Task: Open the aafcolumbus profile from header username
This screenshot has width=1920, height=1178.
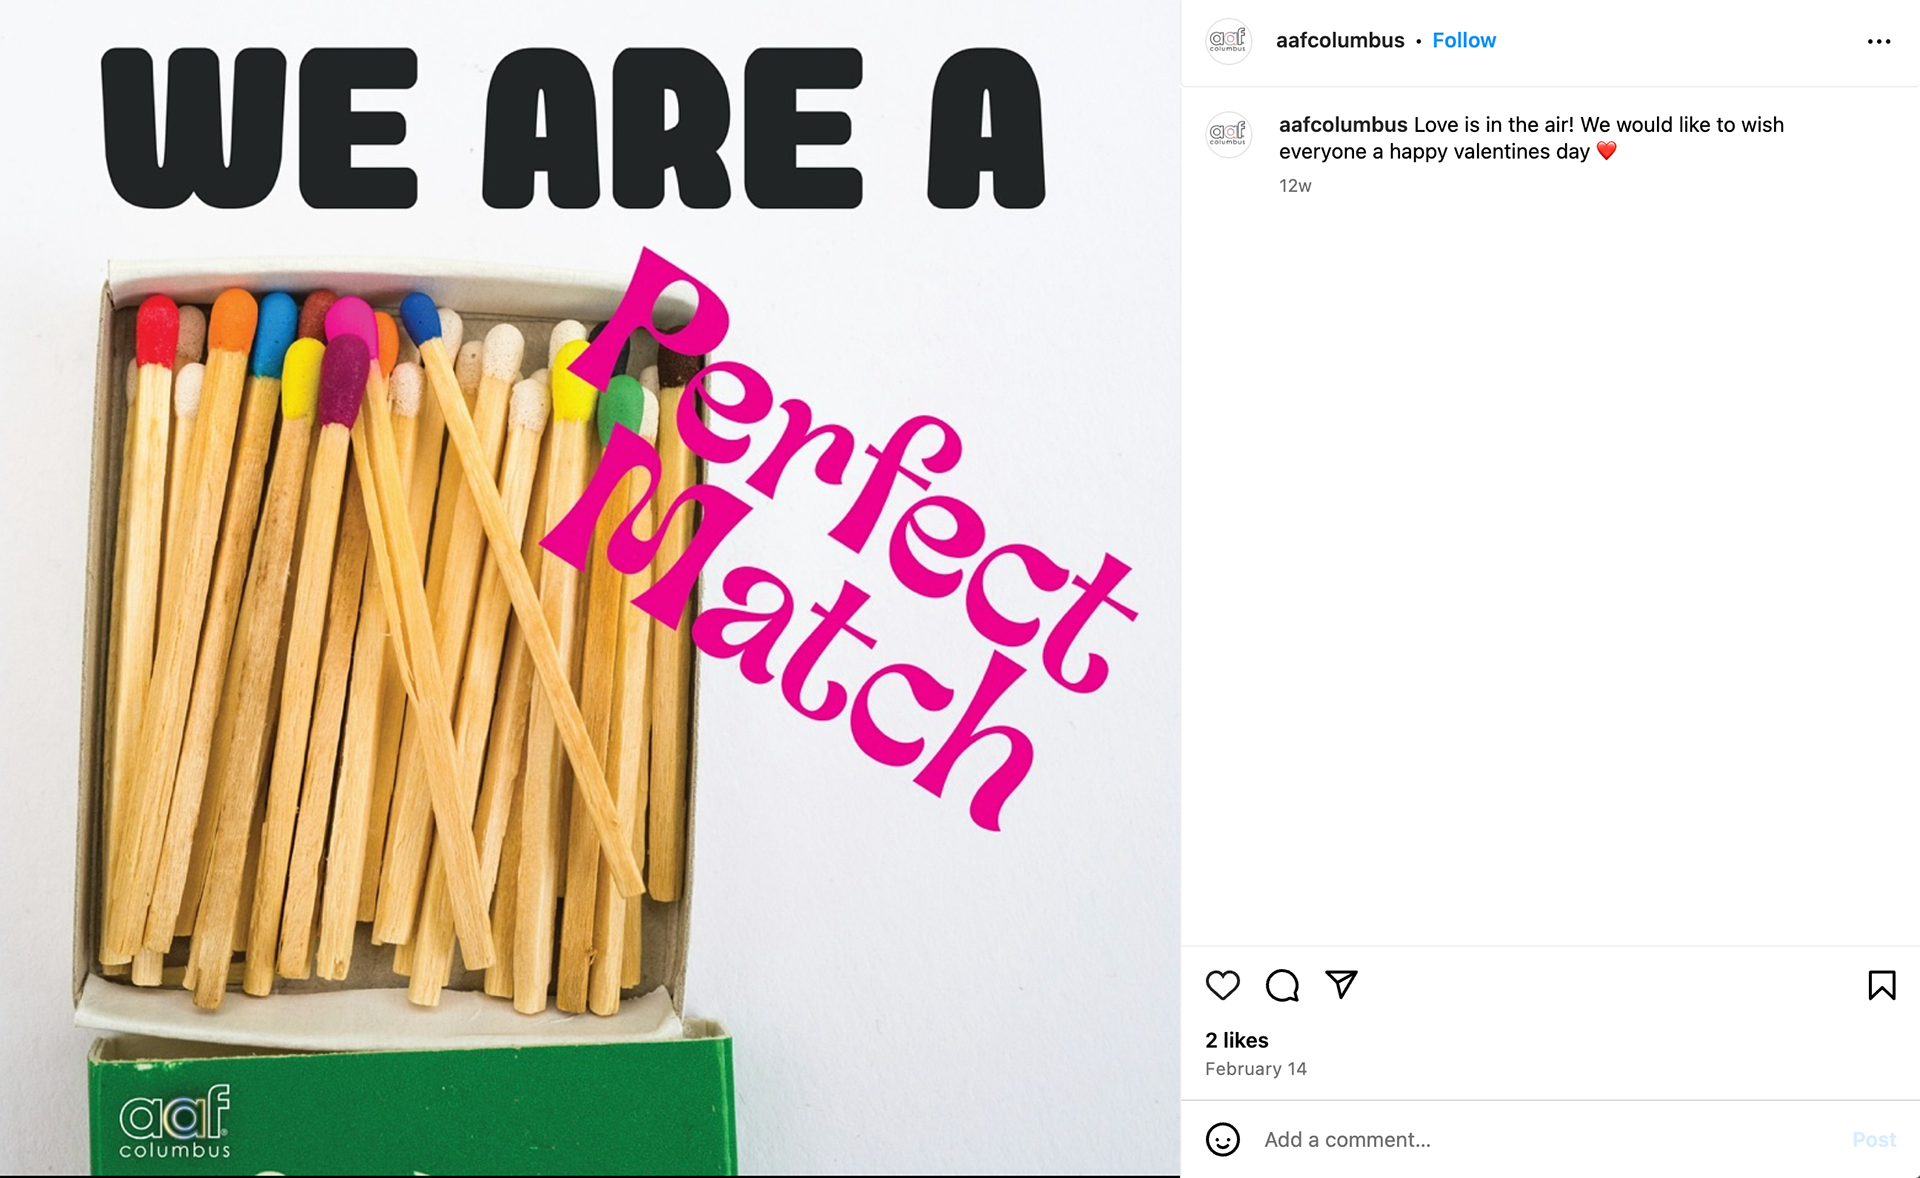Action: (x=1340, y=40)
